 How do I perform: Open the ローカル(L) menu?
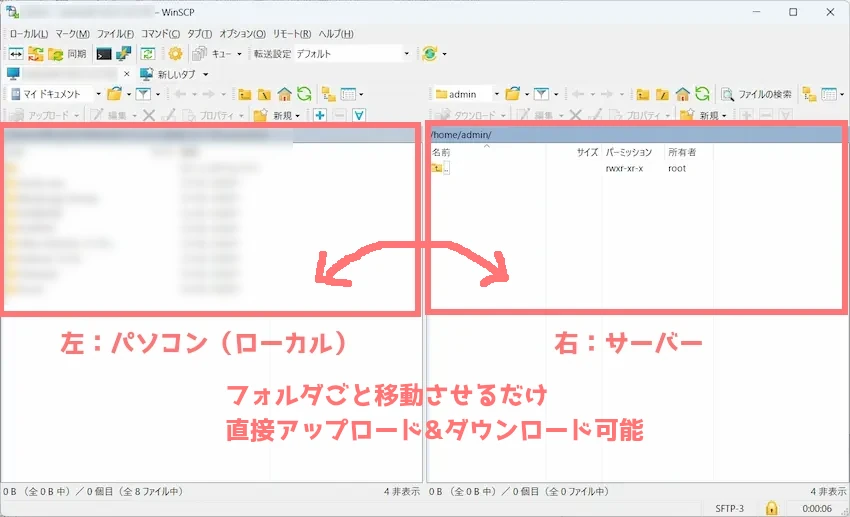coord(29,34)
